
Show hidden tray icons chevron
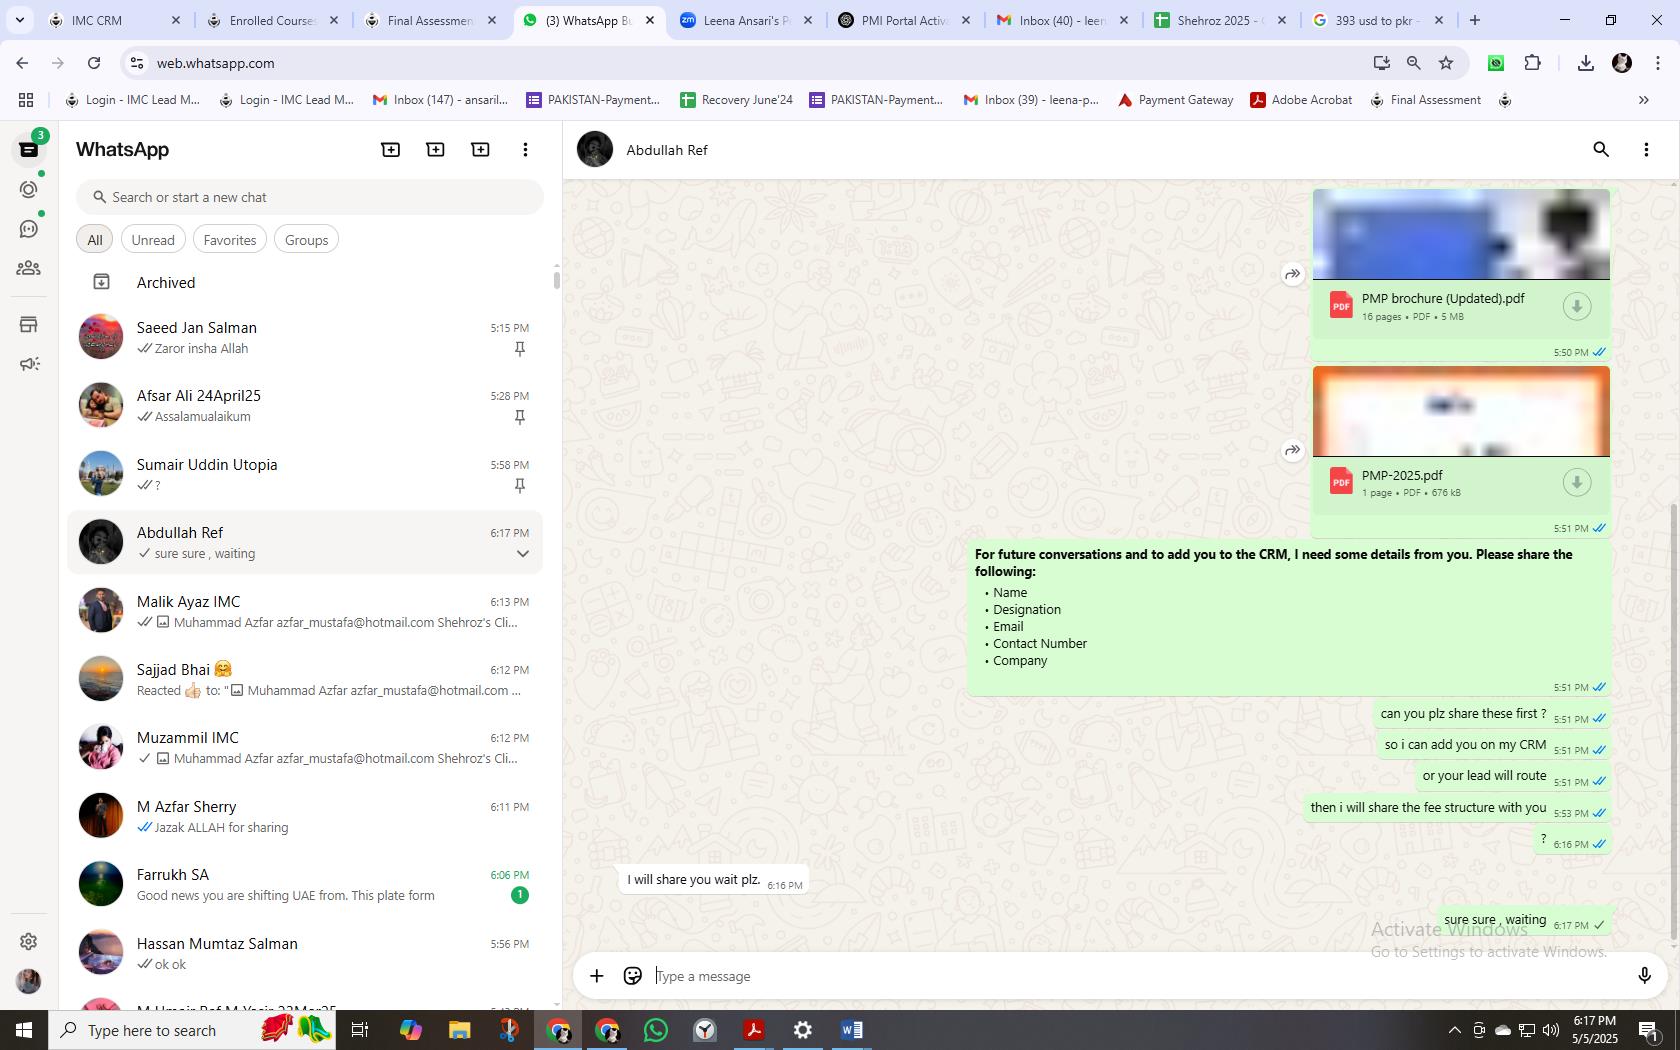(x=1454, y=1030)
